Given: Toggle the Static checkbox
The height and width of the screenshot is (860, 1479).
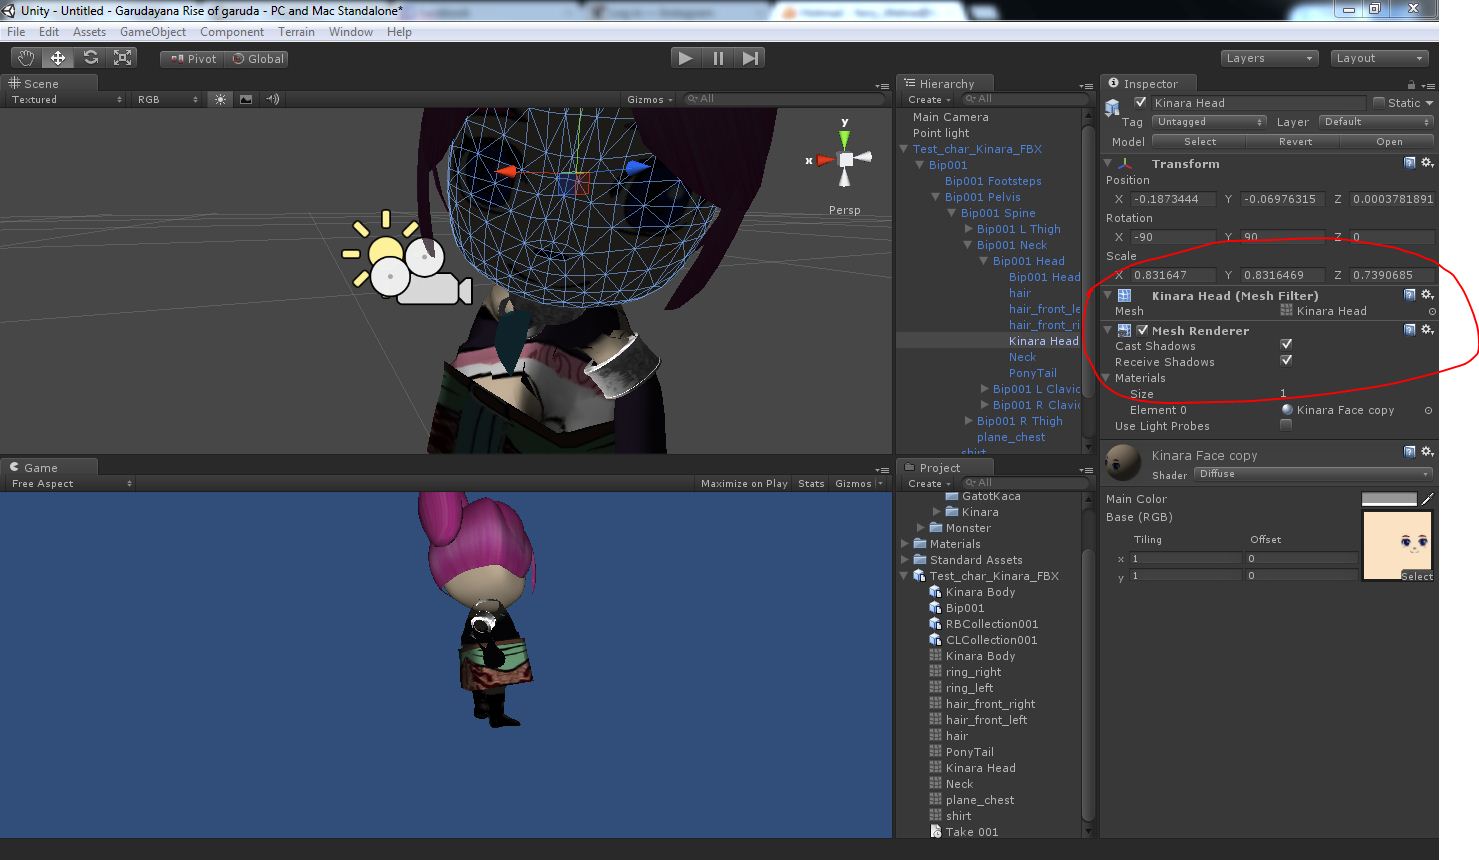Looking at the screenshot, I should click(x=1379, y=103).
